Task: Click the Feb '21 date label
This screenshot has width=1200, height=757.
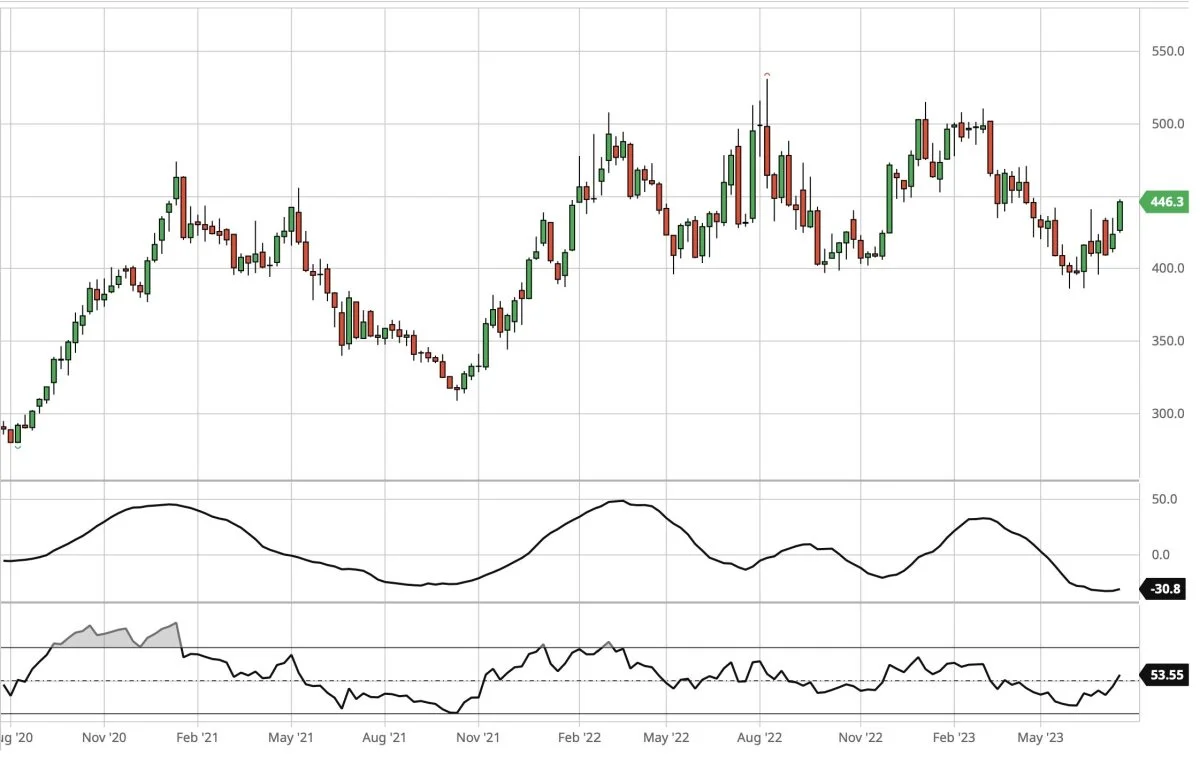Action: click(197, 738)
